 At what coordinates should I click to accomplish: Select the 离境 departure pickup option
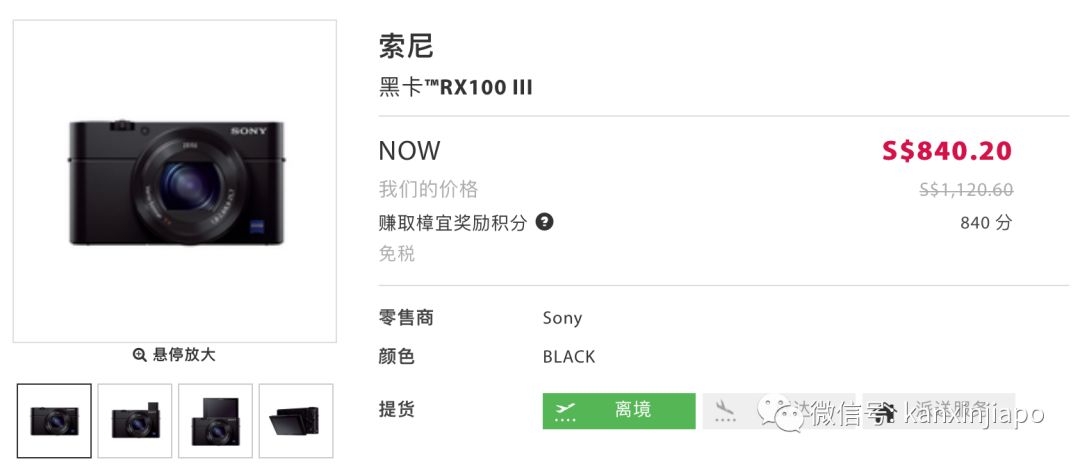tap(619, 410)
